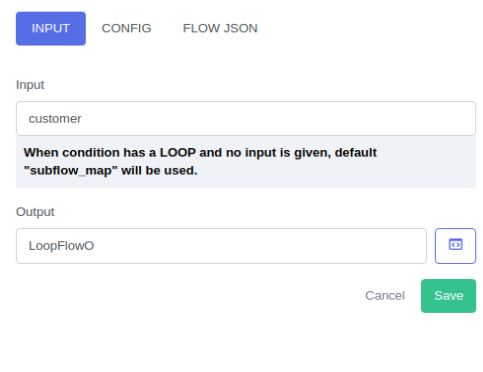
Task: Dismiss the form using Cancel
Action: (385, 296)
